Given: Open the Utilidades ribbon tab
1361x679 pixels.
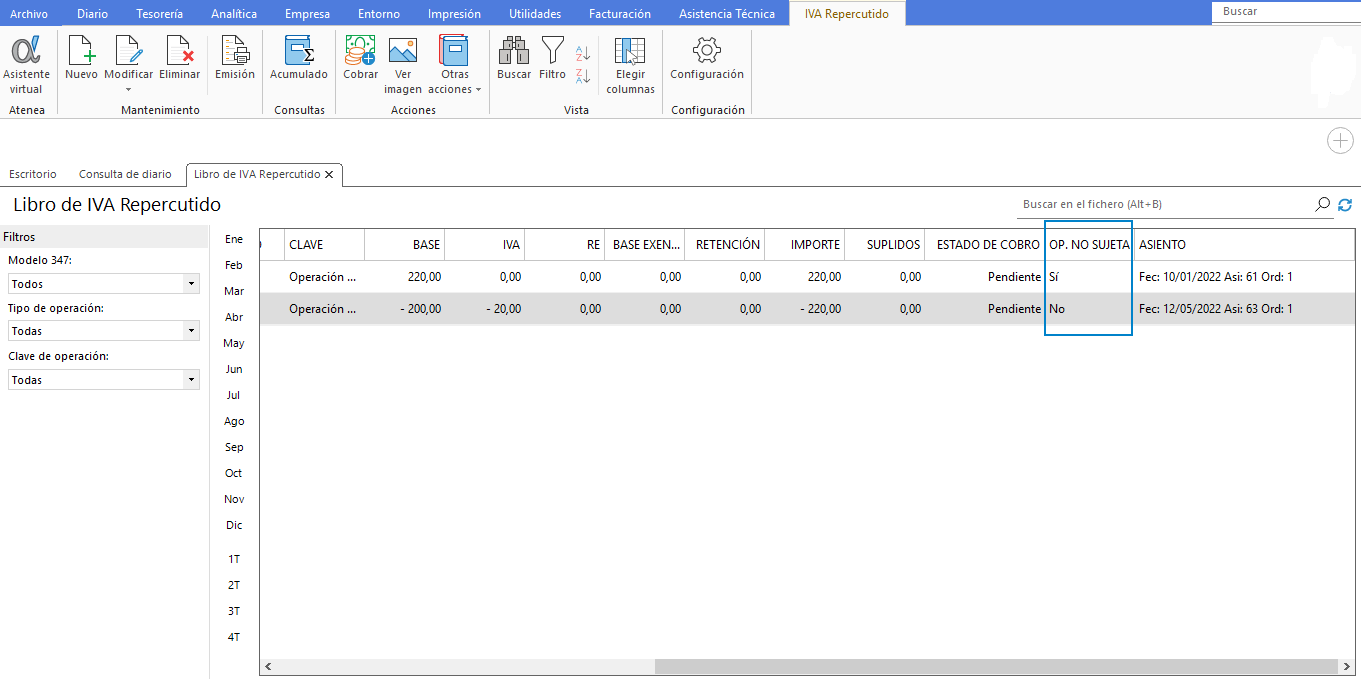Looking at the screenshot, I should coord(535,14).
